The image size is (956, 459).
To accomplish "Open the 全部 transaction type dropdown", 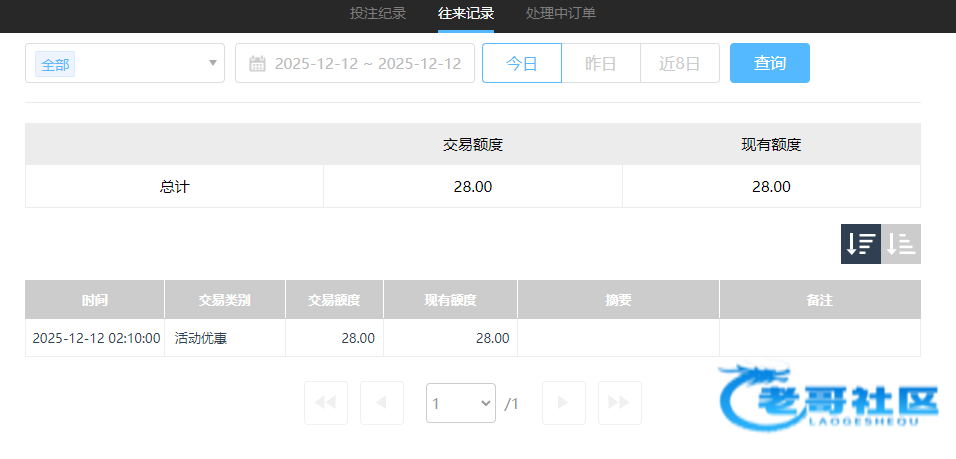I will click(x=125, y=63).
